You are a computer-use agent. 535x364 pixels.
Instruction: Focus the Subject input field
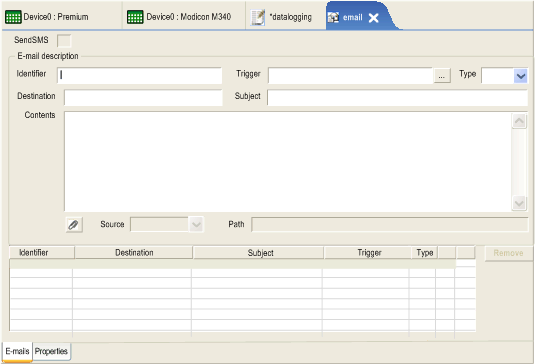pos(397,98)
